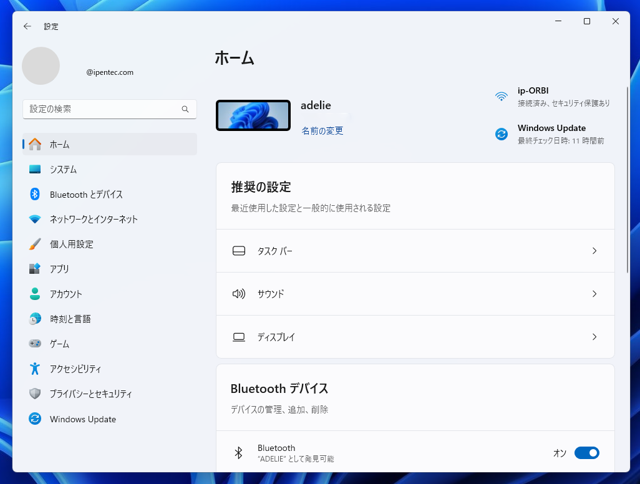Open アクセシビリティ in the sidebar
Image resolution: width=640 pixels, height=484 pixels.
(110, 369)
